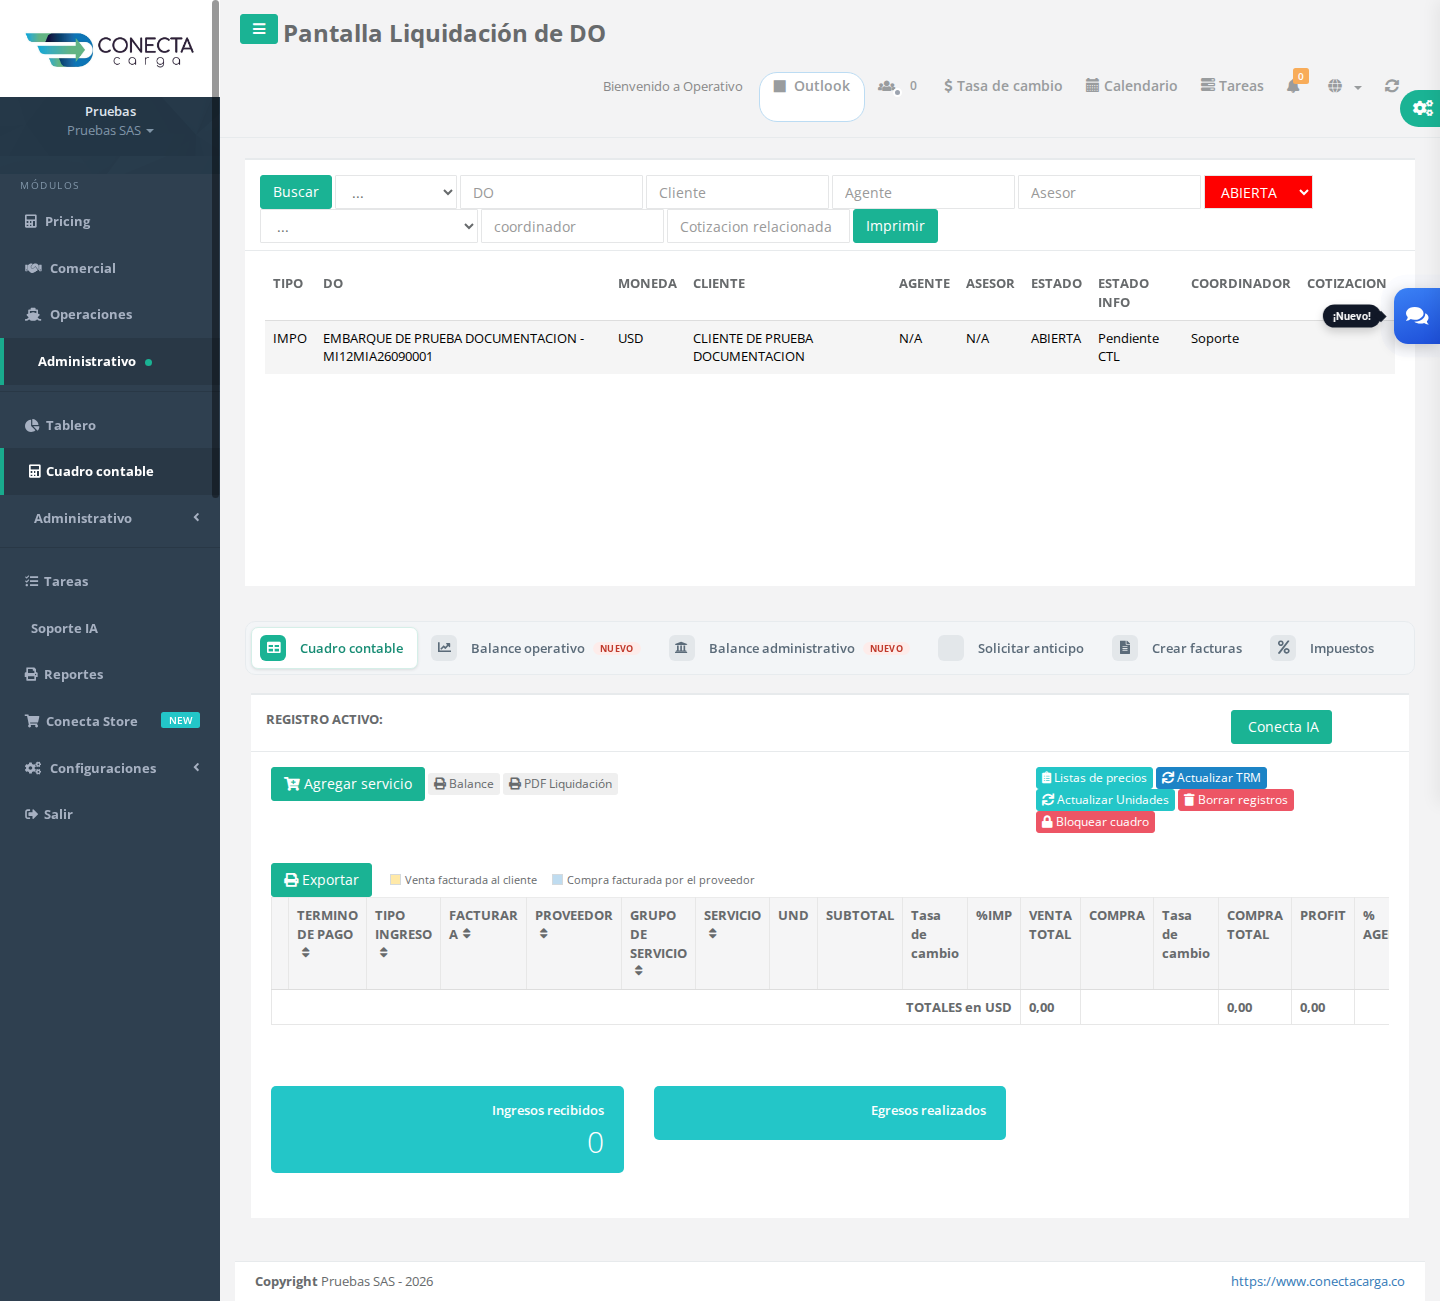Toggle the hamburger sidebar menu button
This screenshot has height=1301, width=1440.
(x=259, y=29)
